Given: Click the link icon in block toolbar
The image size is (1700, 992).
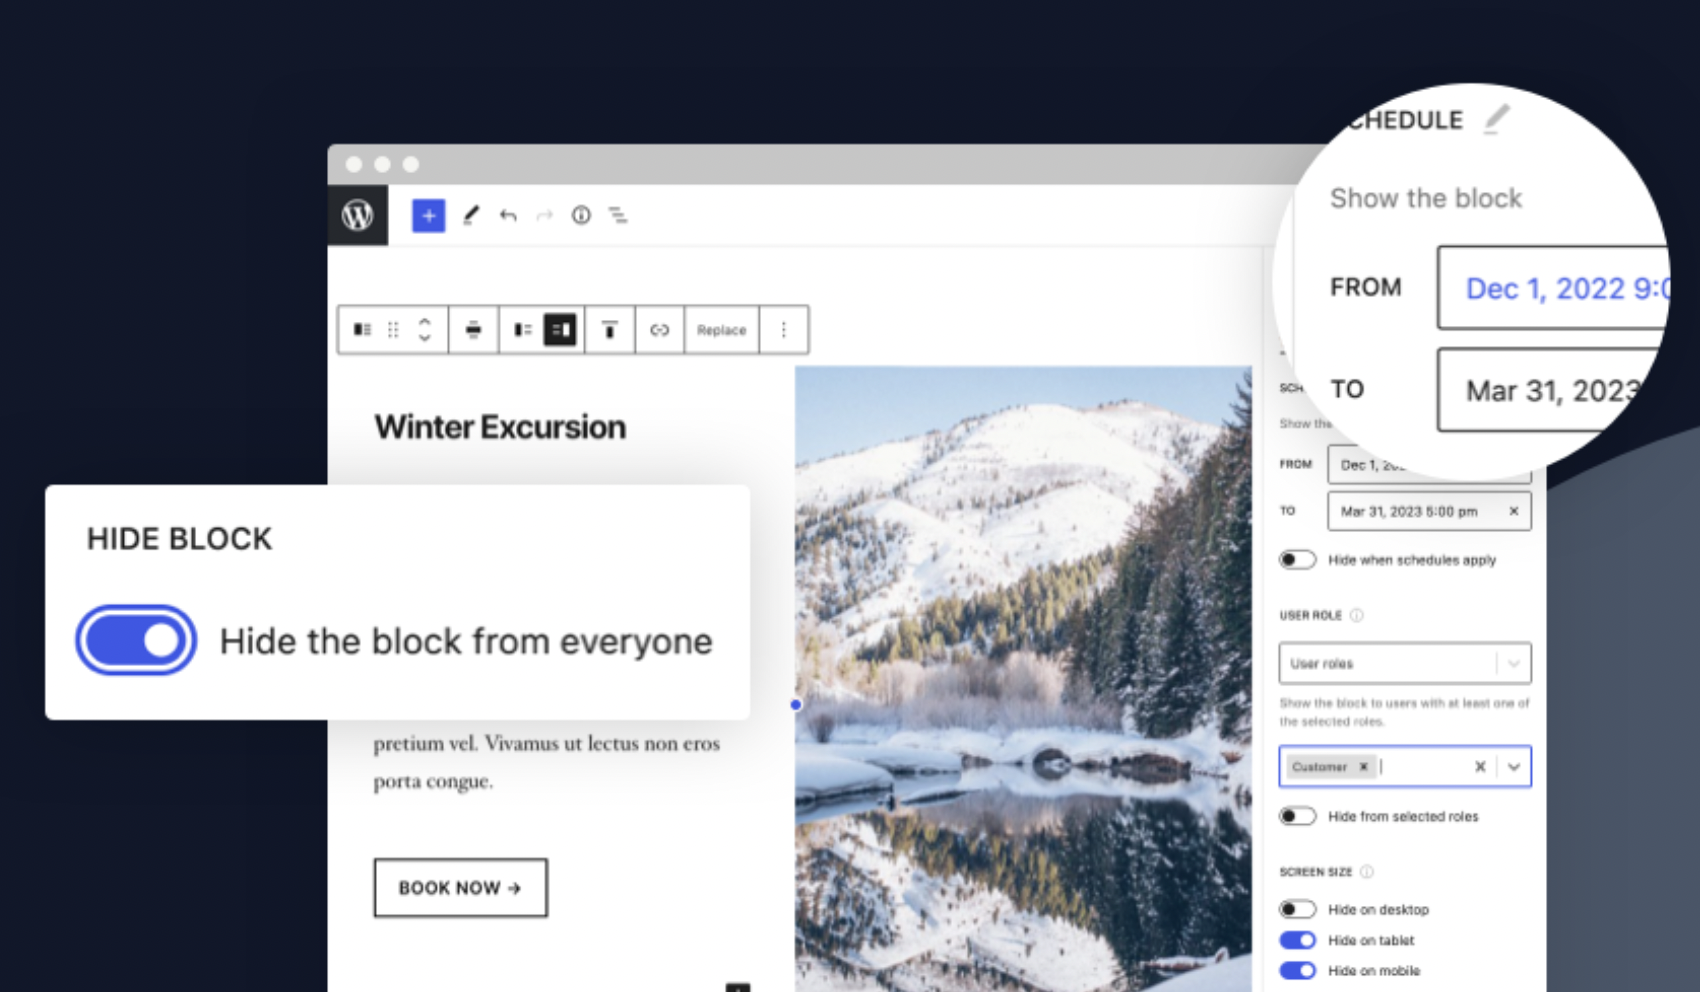Looking at the screenshot, I should click(659, 330).
